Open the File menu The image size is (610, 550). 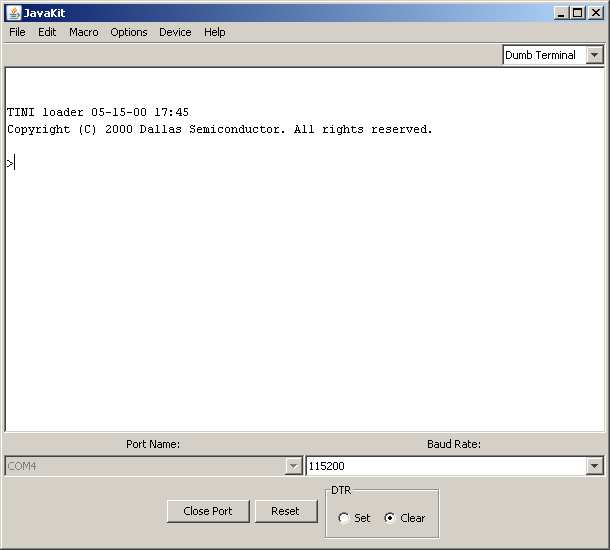17,32
